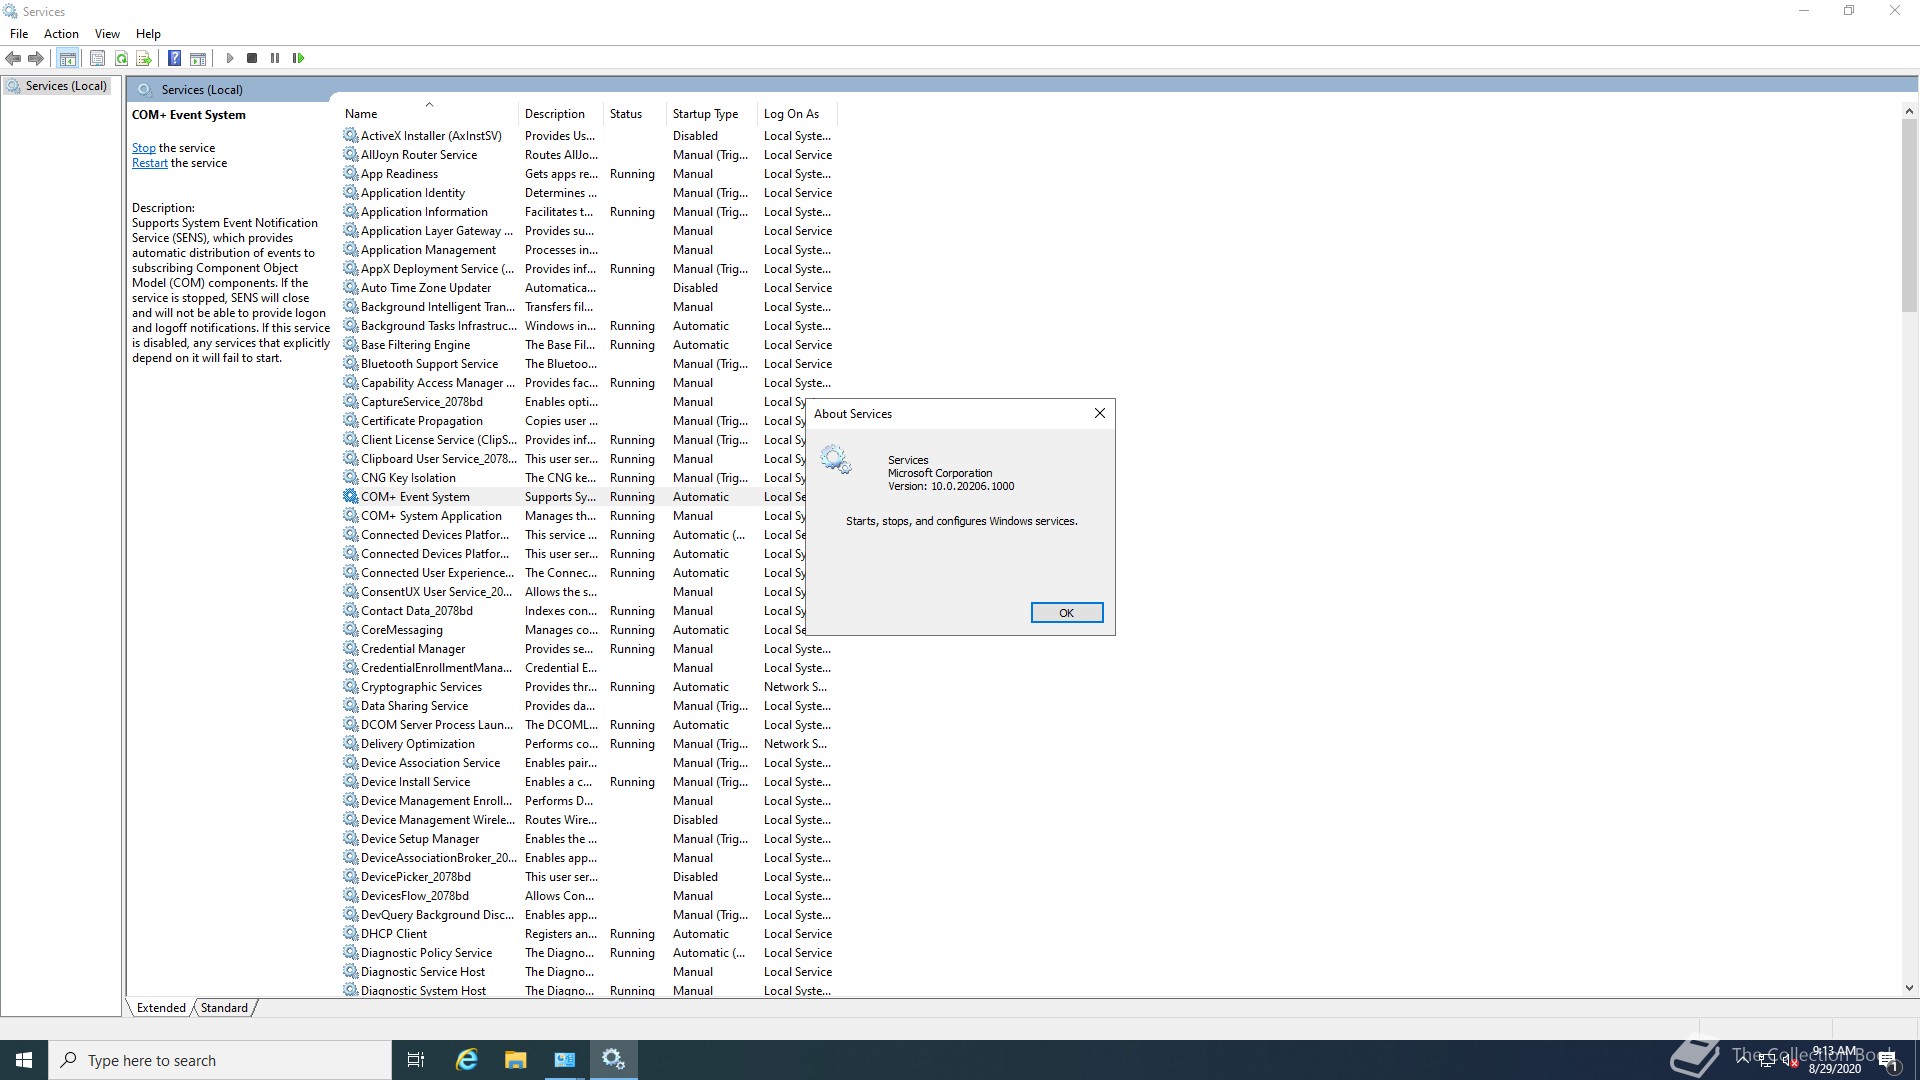The width and height of the screenshot is (1920, 1080).
Task: Click the Stop Service square icon
Action: click(x=252, y=58)
